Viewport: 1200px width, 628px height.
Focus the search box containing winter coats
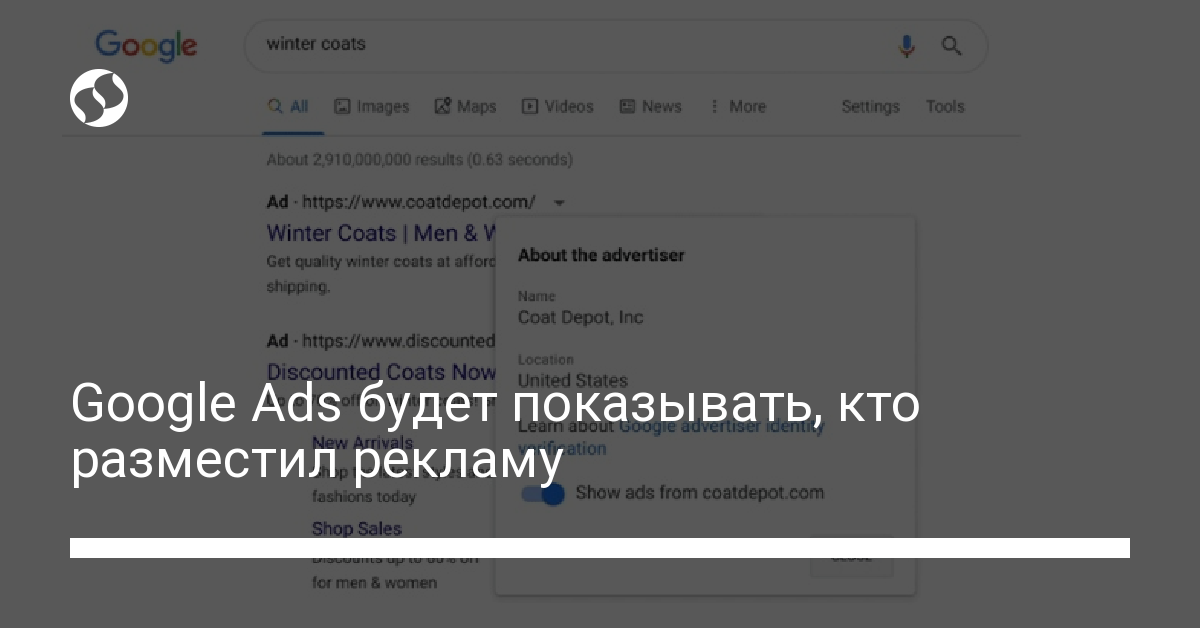(616, 46)
